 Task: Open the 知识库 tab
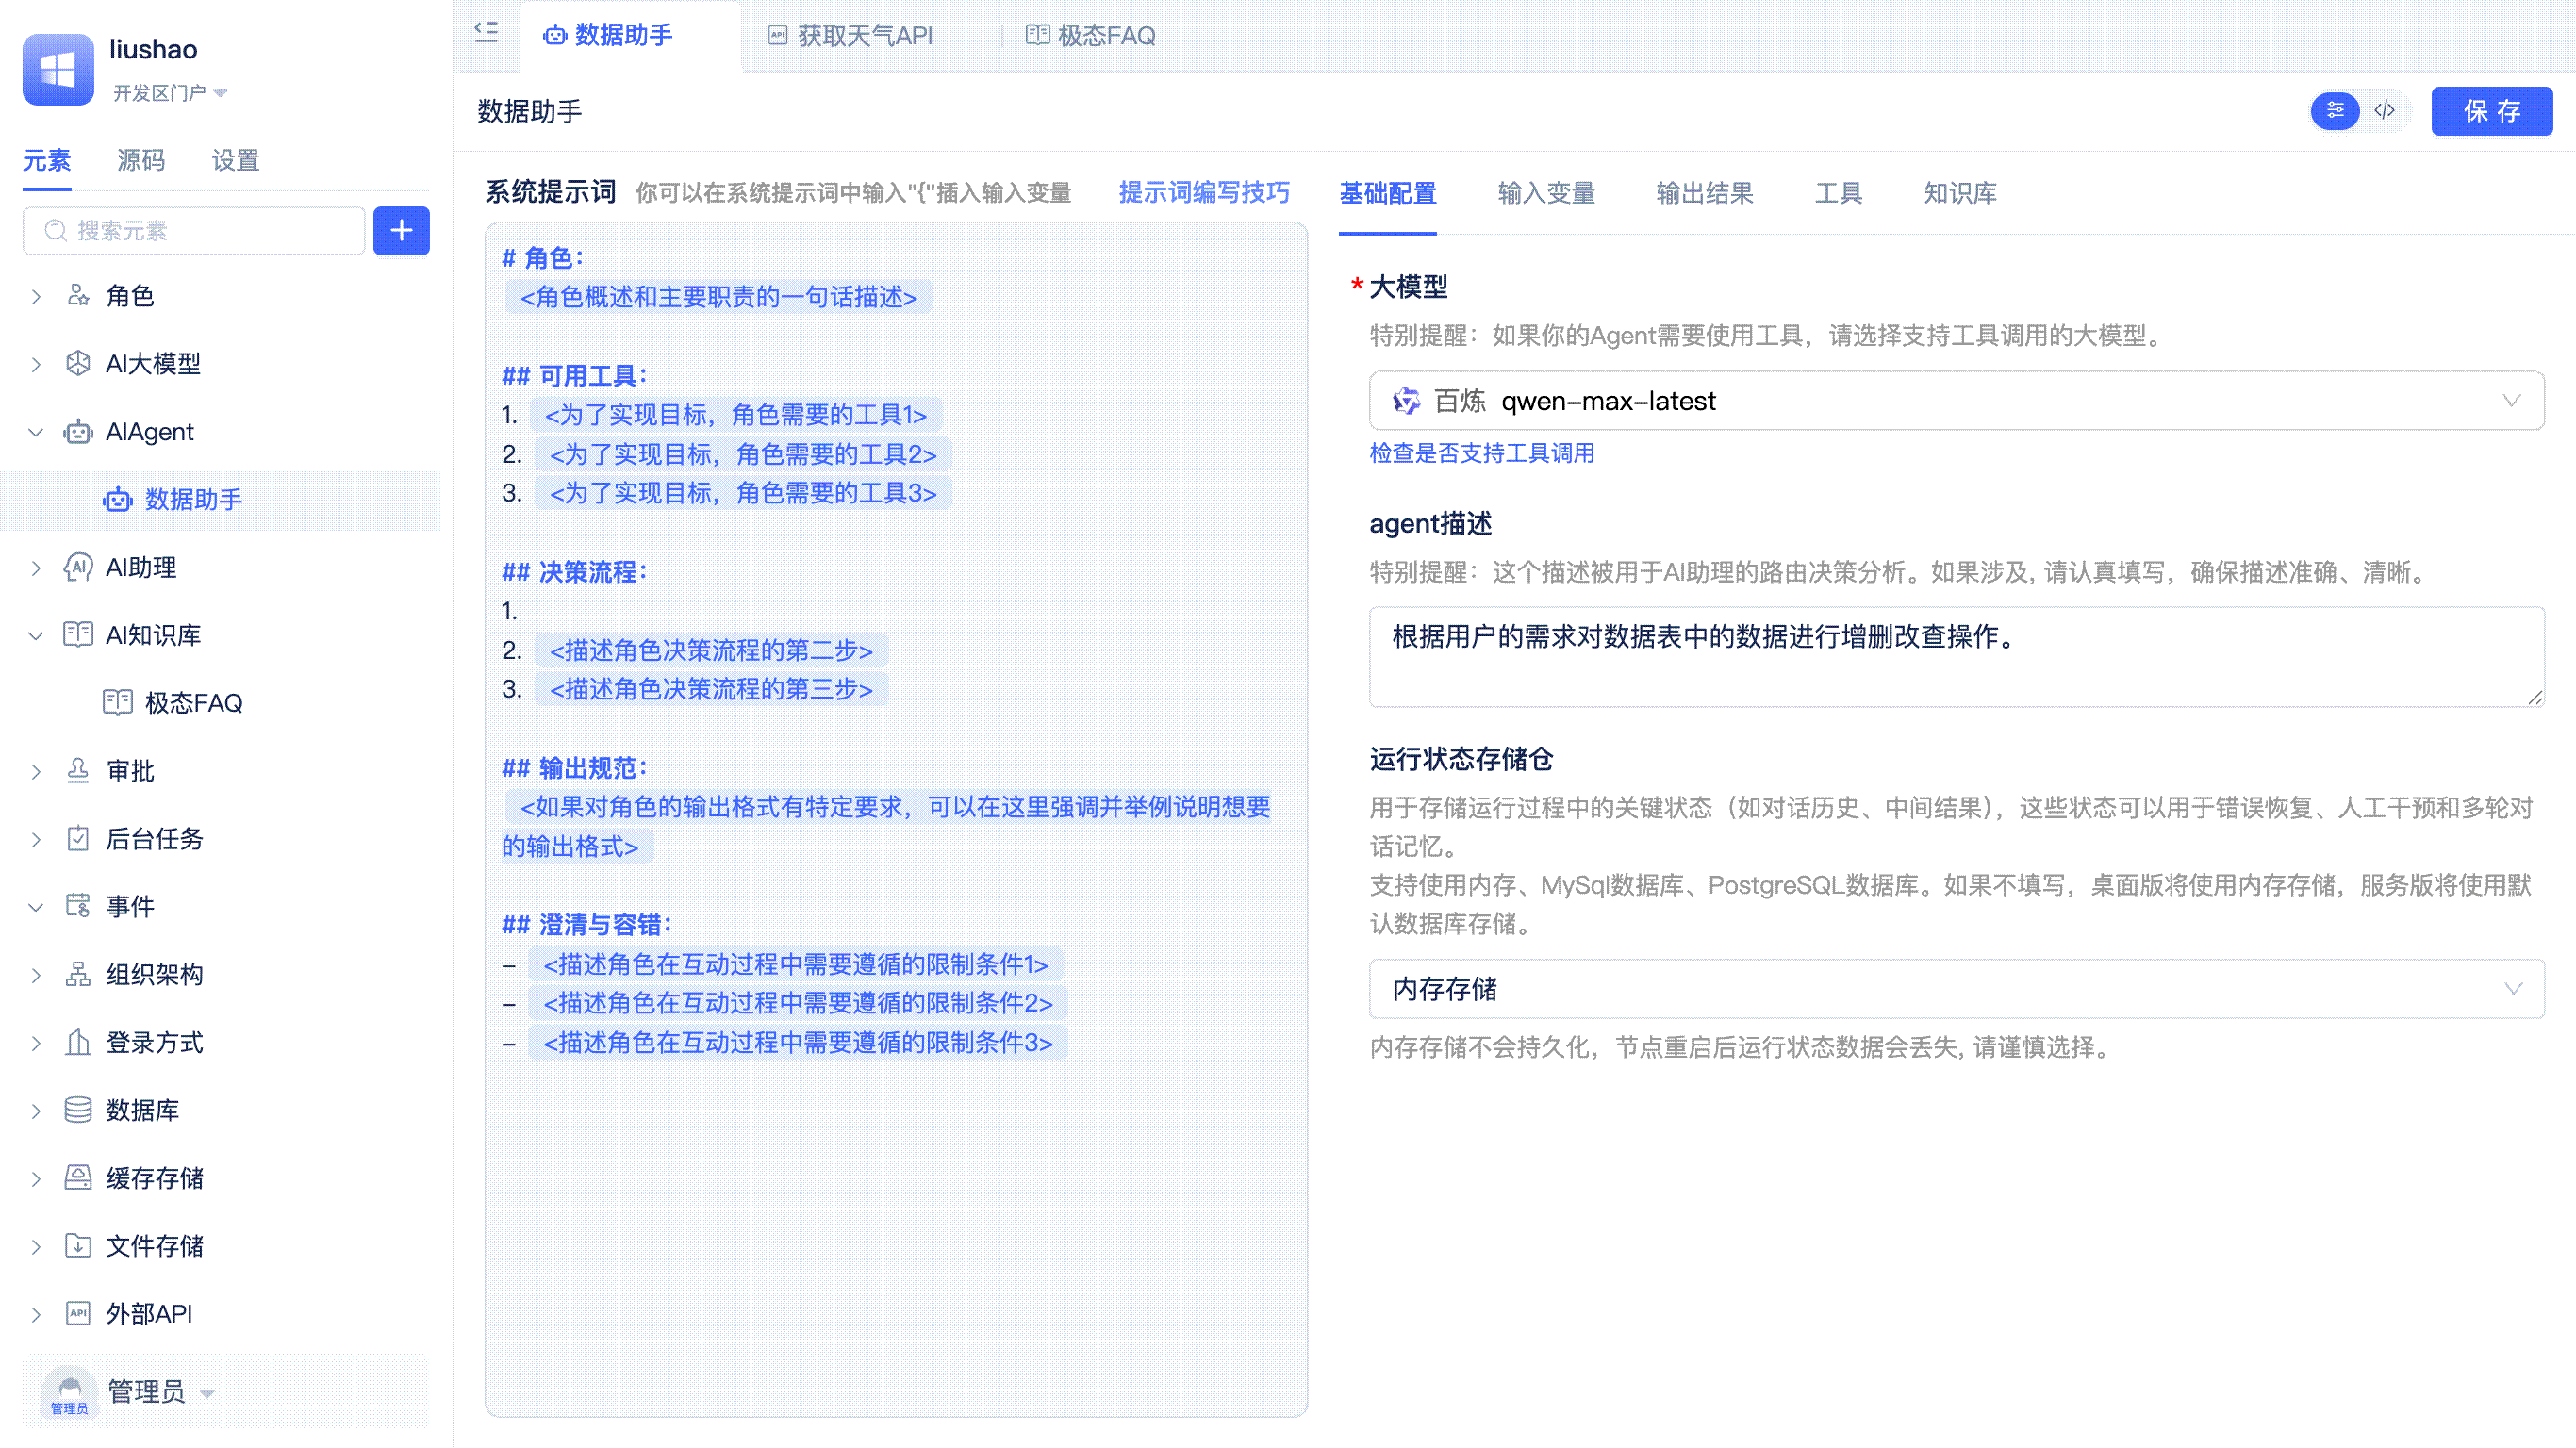click(1960, 193)
